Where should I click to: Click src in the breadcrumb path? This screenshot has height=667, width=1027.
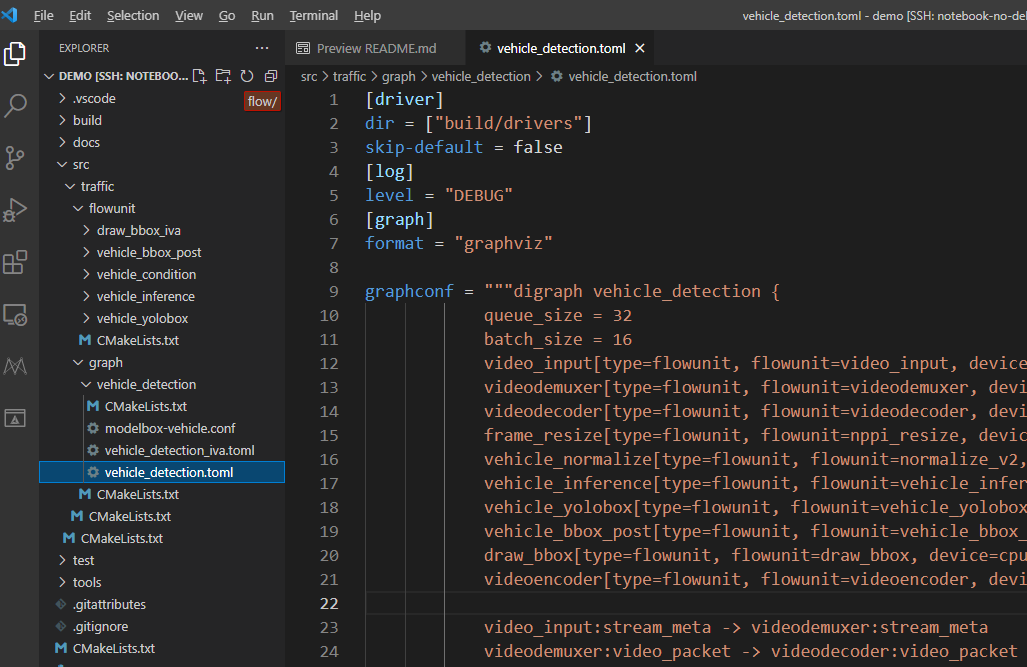point(308,77)
